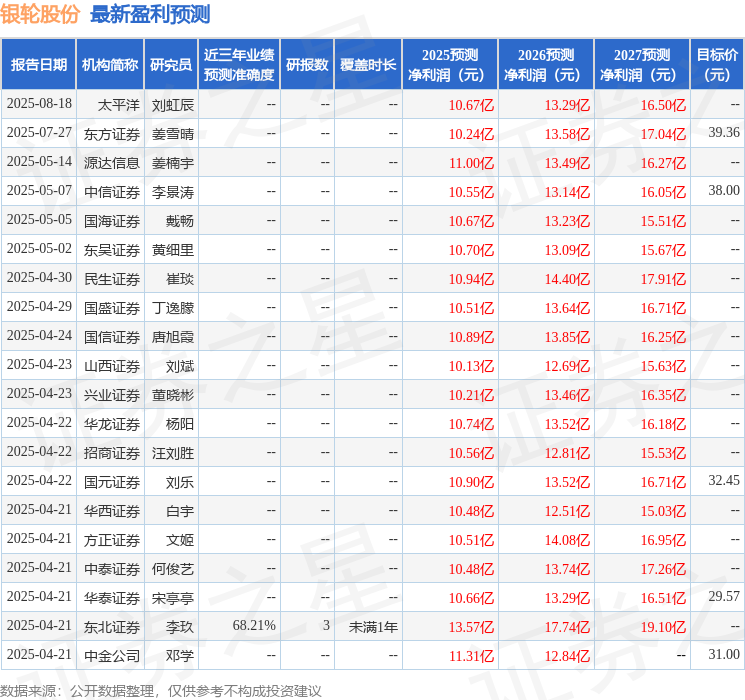Image resolution: width=745 pixels, height=700 pixels.
Task: Click the 未满1年 coverage cell
Action: click(x=373, y=627)
